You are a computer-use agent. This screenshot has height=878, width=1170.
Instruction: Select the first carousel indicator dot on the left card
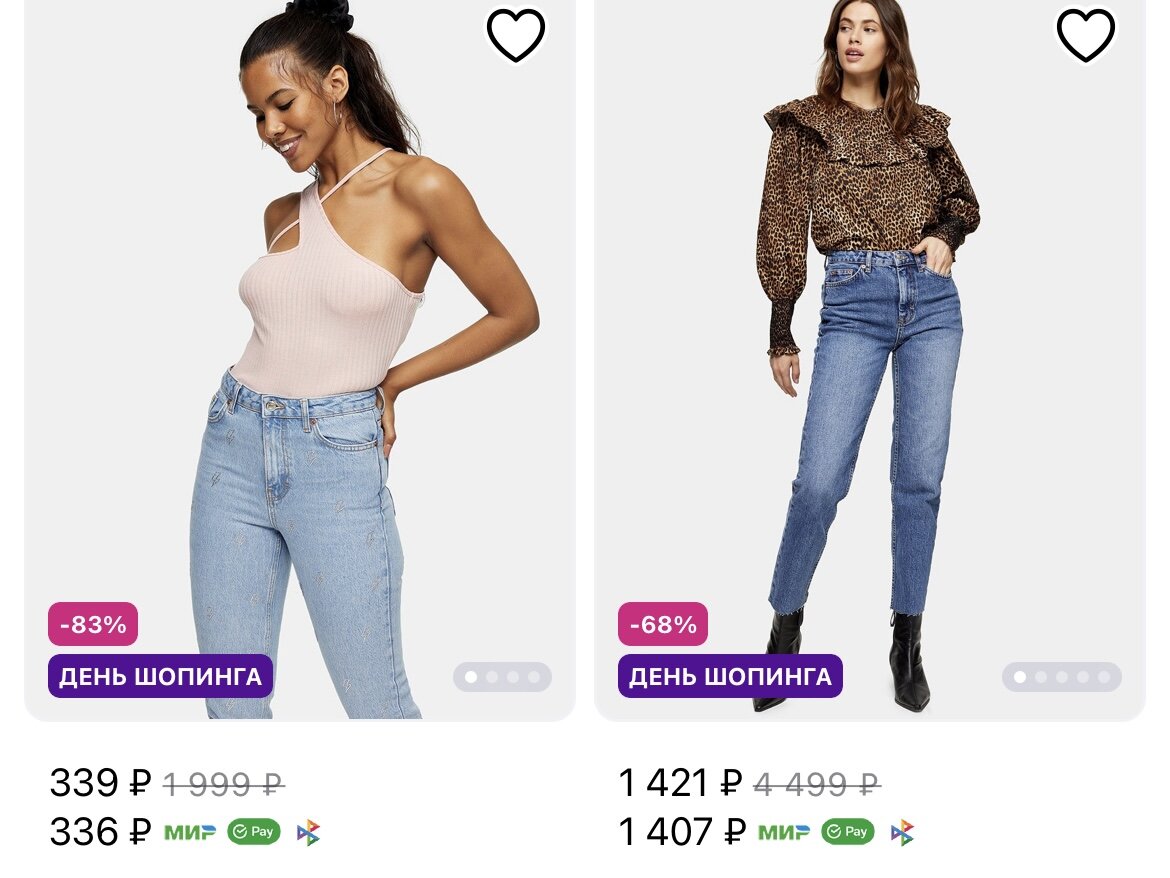471,678
